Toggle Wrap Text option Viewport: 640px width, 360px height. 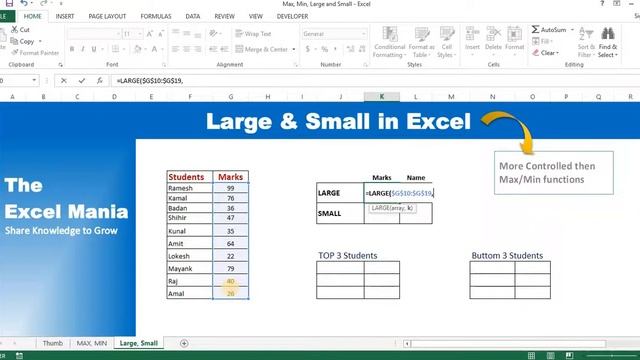(x=253, y=33)
